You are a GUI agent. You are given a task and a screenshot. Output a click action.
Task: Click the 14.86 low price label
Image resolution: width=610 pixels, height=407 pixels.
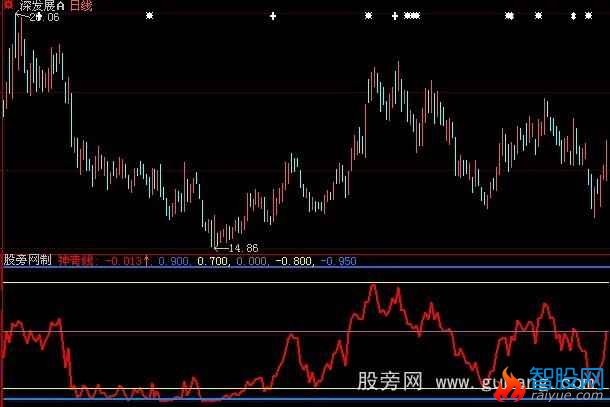tap(243, 247)
